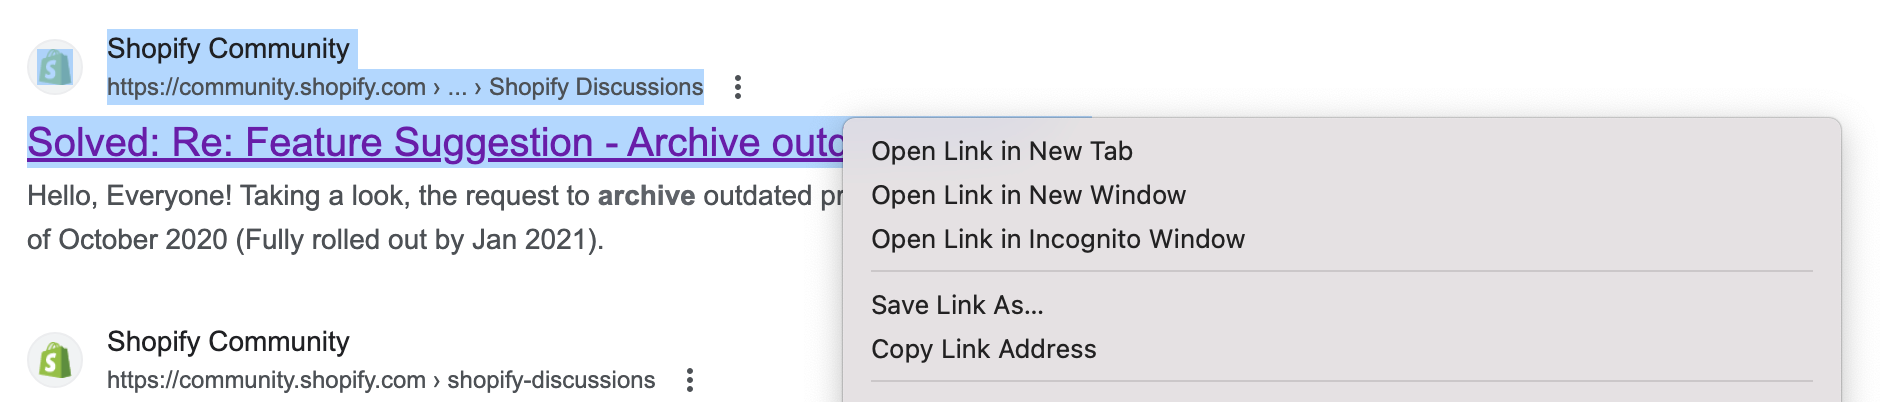Click the highlighted https://community.shopify.com URL

tap(266, 87)
